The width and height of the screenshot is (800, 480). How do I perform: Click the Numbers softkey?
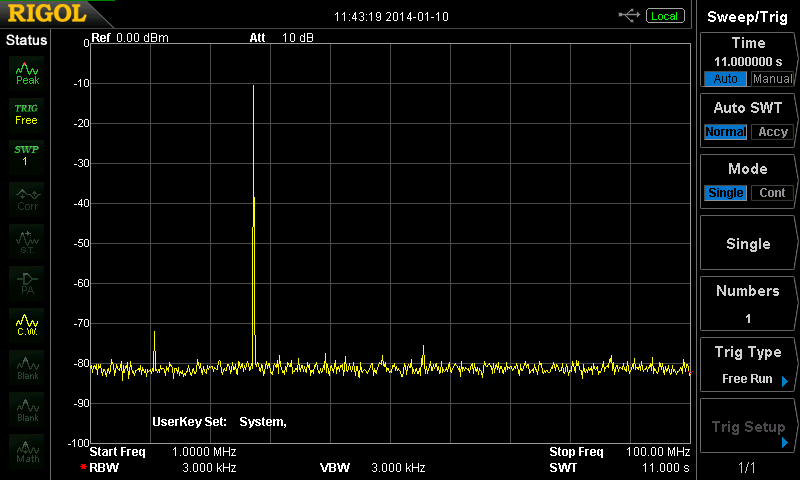(x=748, y=304)
